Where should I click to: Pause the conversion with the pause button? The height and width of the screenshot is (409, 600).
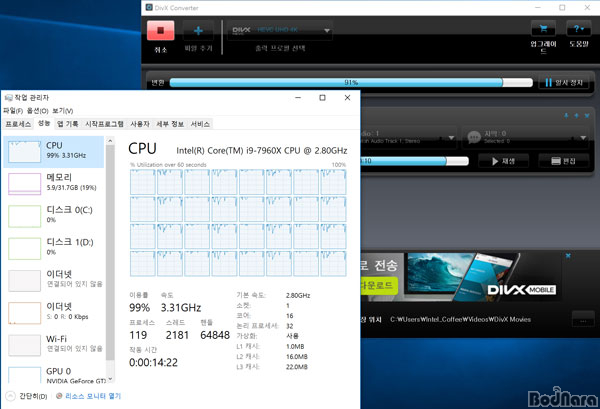564,82
